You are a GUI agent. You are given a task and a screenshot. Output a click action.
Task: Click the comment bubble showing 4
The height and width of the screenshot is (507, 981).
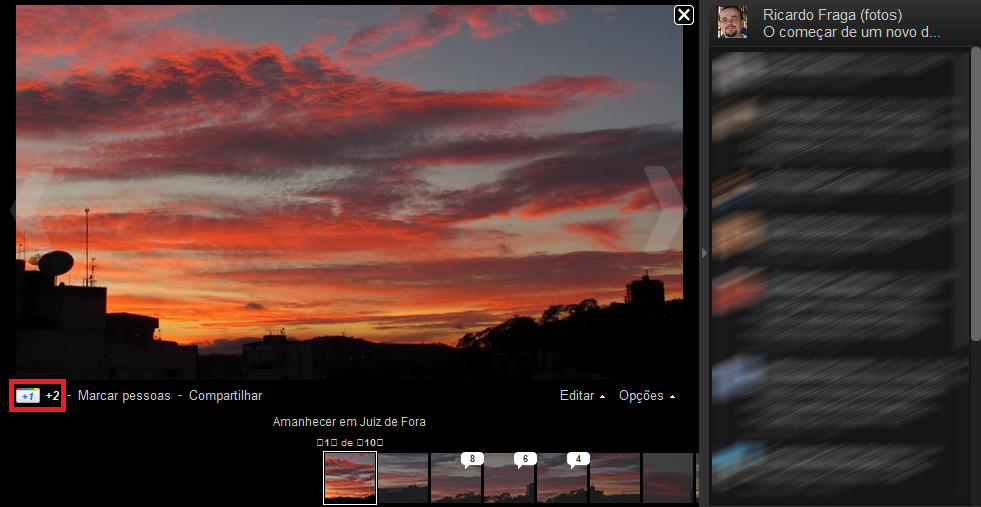[578, 459]
